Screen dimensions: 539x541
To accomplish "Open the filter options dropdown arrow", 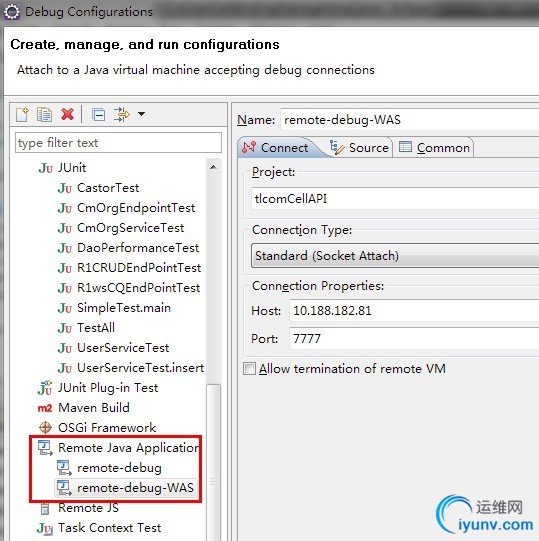I will coord(141,114).
